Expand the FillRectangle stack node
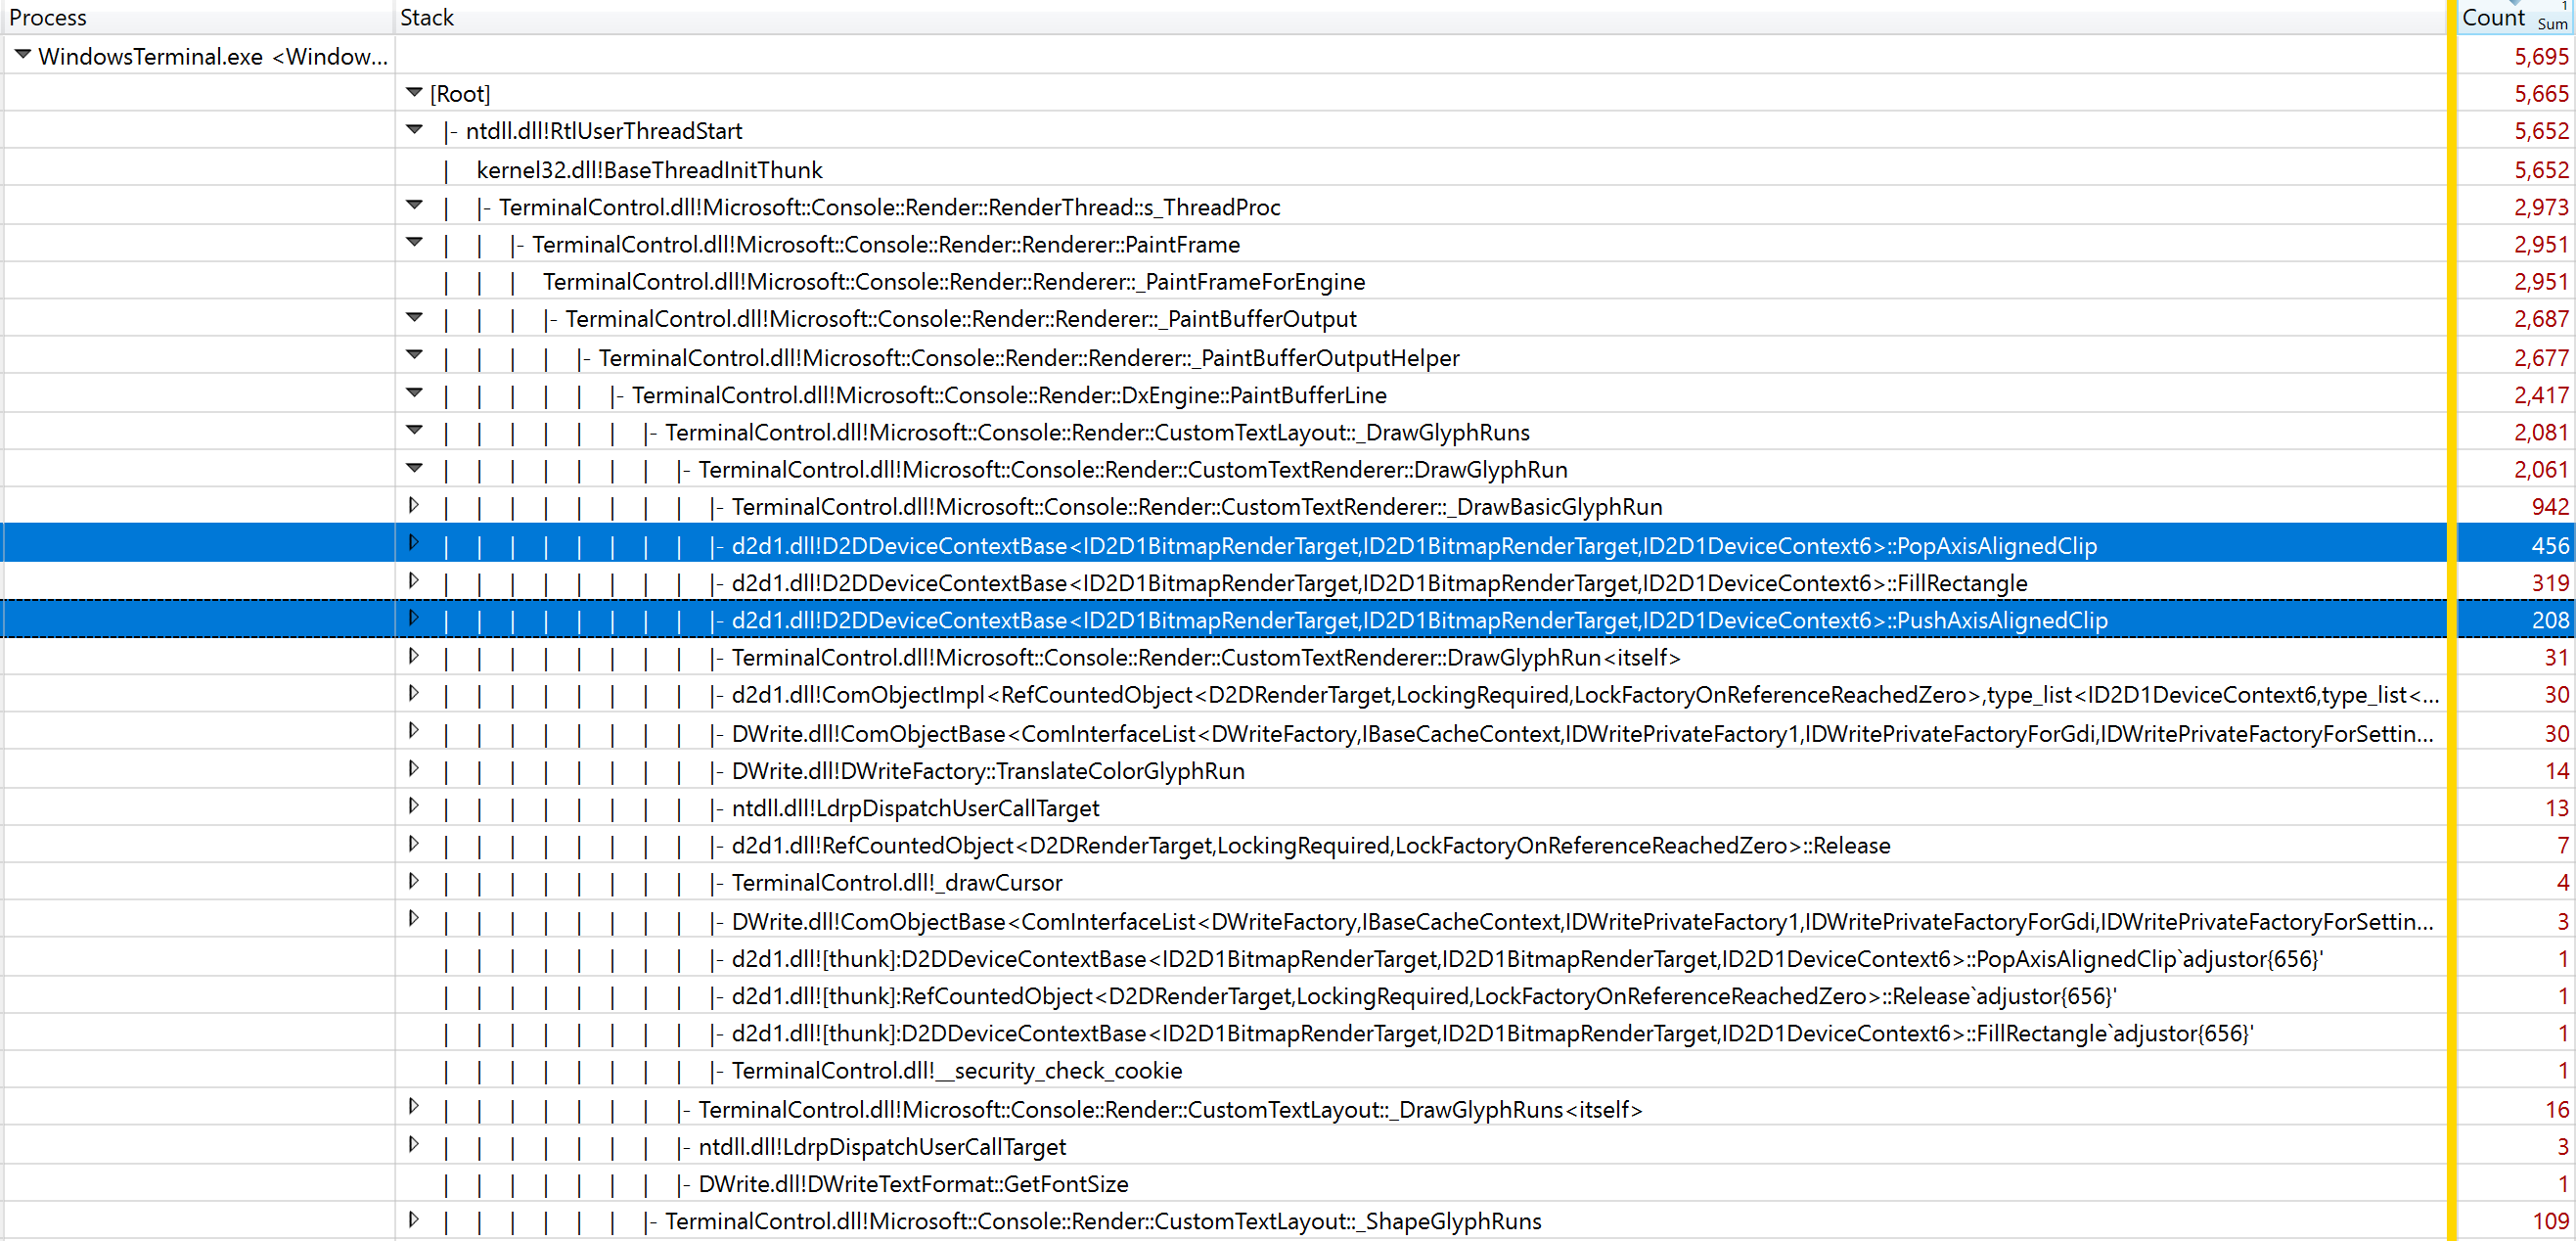The image size is (2576, 1241). click(414, 581)
